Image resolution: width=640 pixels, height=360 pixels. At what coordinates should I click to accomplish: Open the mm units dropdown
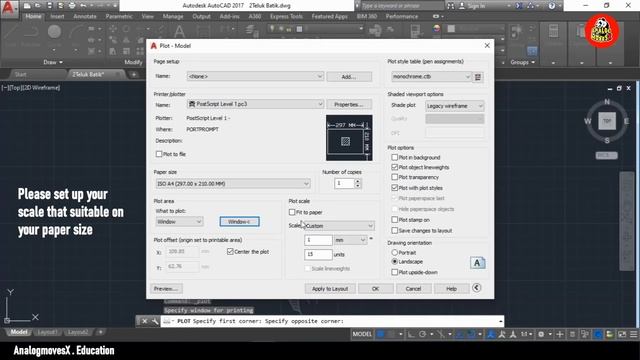click(x=350, y=240)
